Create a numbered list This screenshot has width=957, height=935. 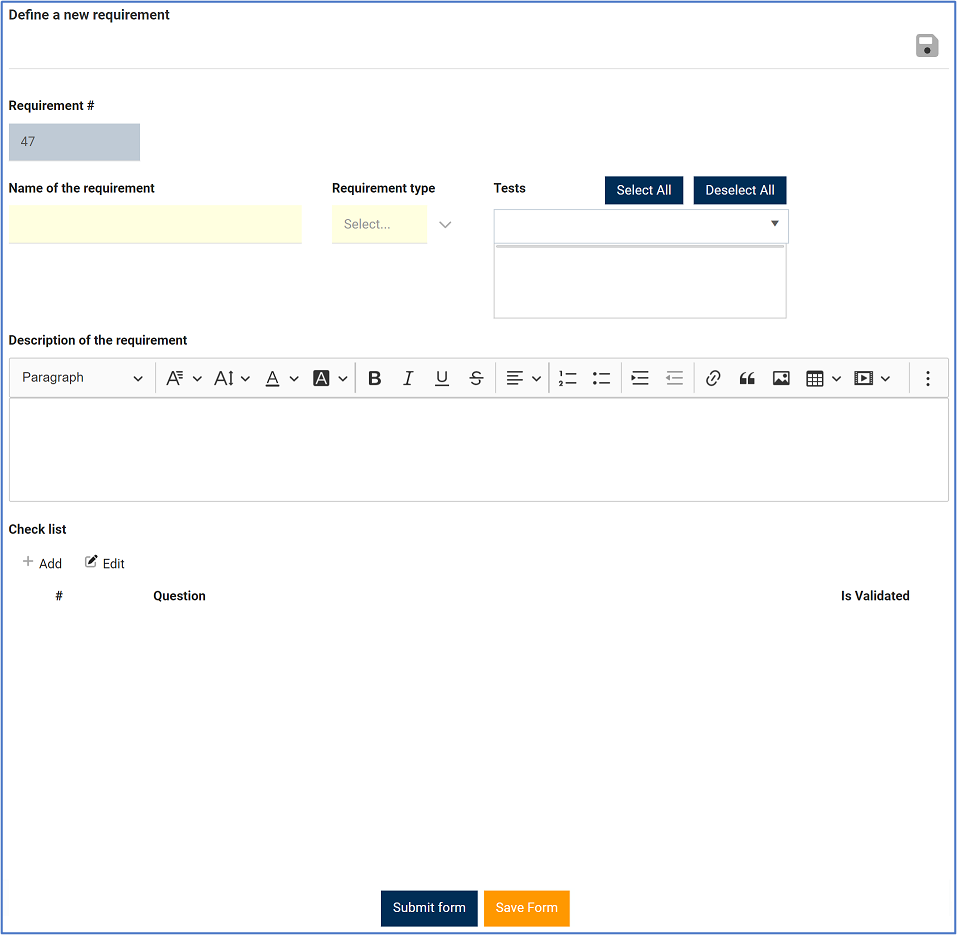point(567,378)
